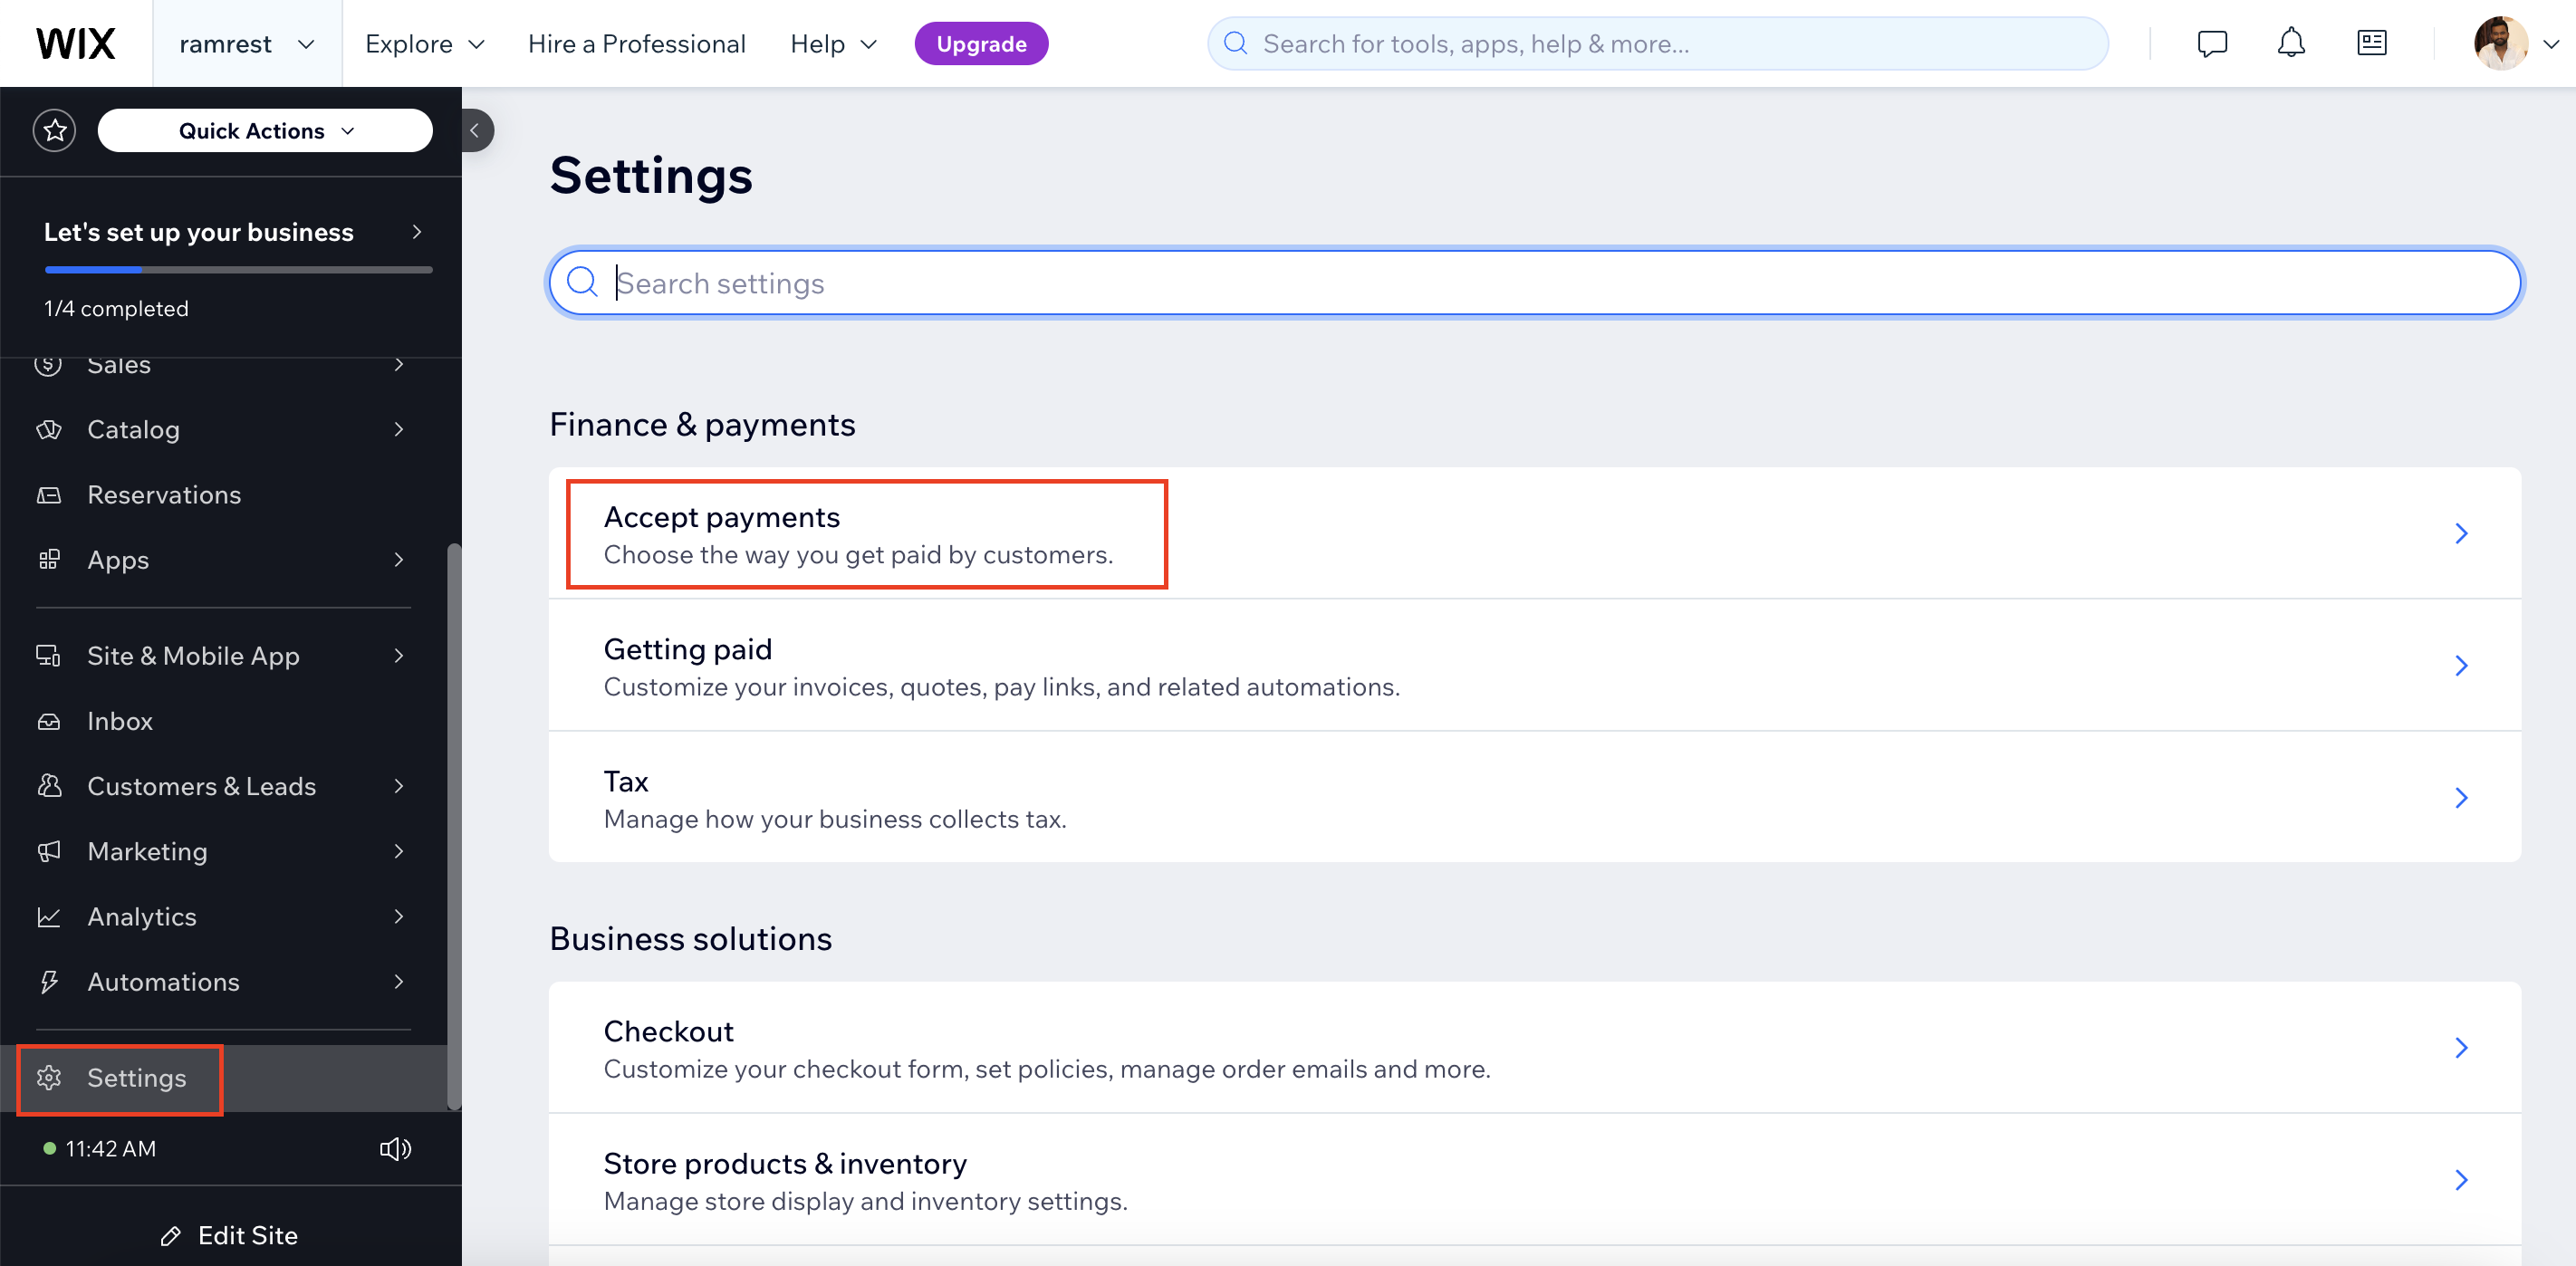Image resolution: width=2576 pixels, height=1266 pixels.
Task: Click the notifications bell icon
Action: click(2292, 43)
